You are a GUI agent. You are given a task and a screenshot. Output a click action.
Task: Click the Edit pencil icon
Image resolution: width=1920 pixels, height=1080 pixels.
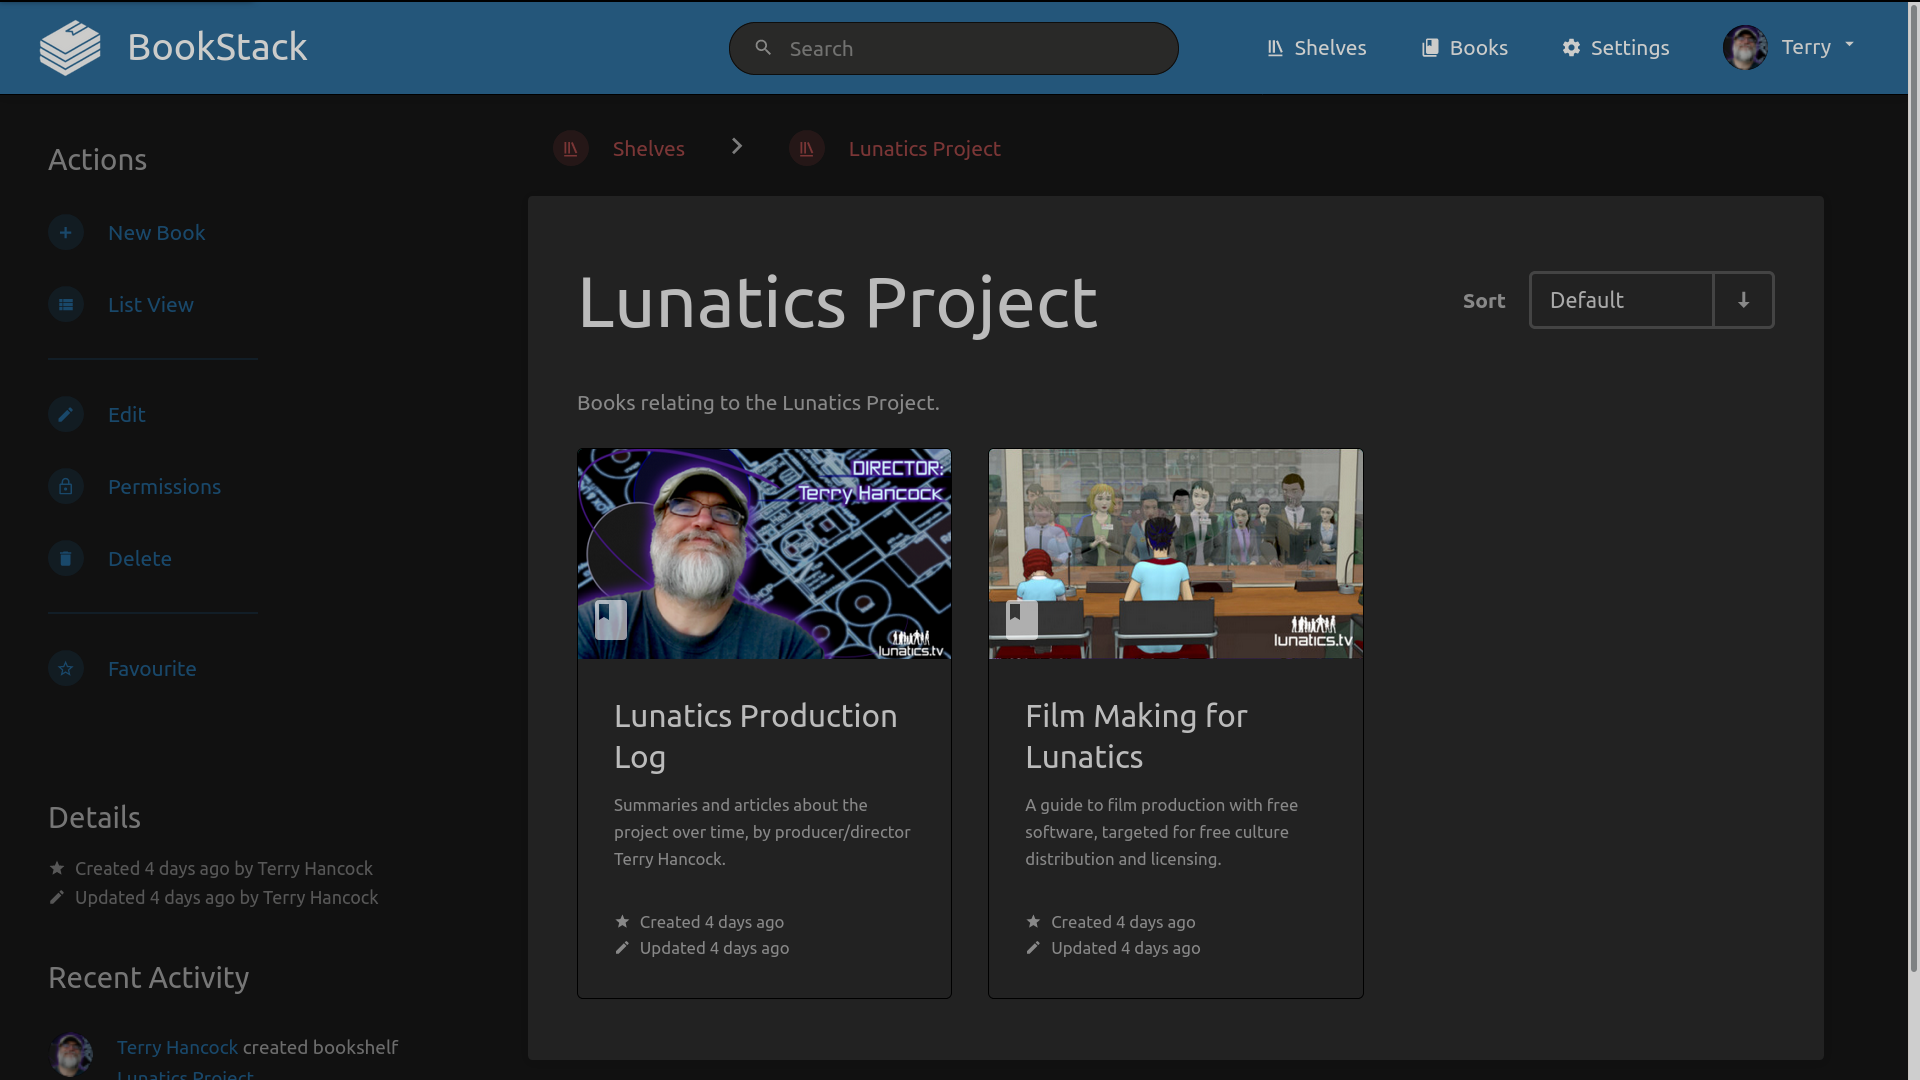coord(66,415)
